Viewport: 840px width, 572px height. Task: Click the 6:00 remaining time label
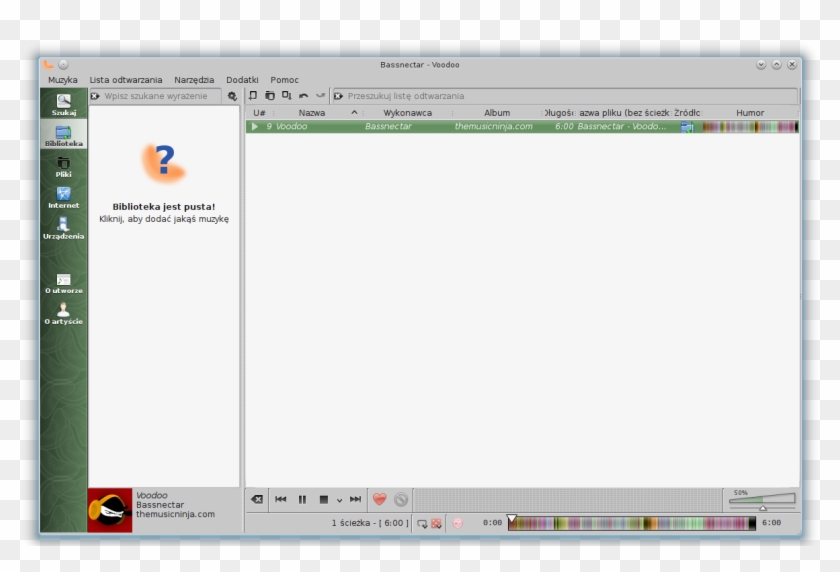coord(771,523)
